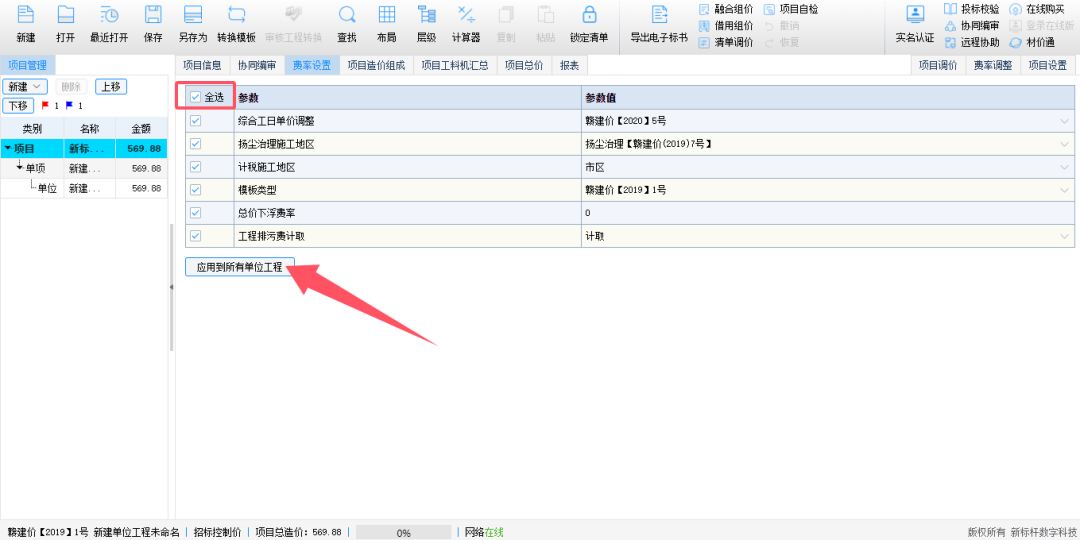1080x540 pixels.
Task: Switch to the 项目造价组成 tab
Action: [x=376, y=65]
